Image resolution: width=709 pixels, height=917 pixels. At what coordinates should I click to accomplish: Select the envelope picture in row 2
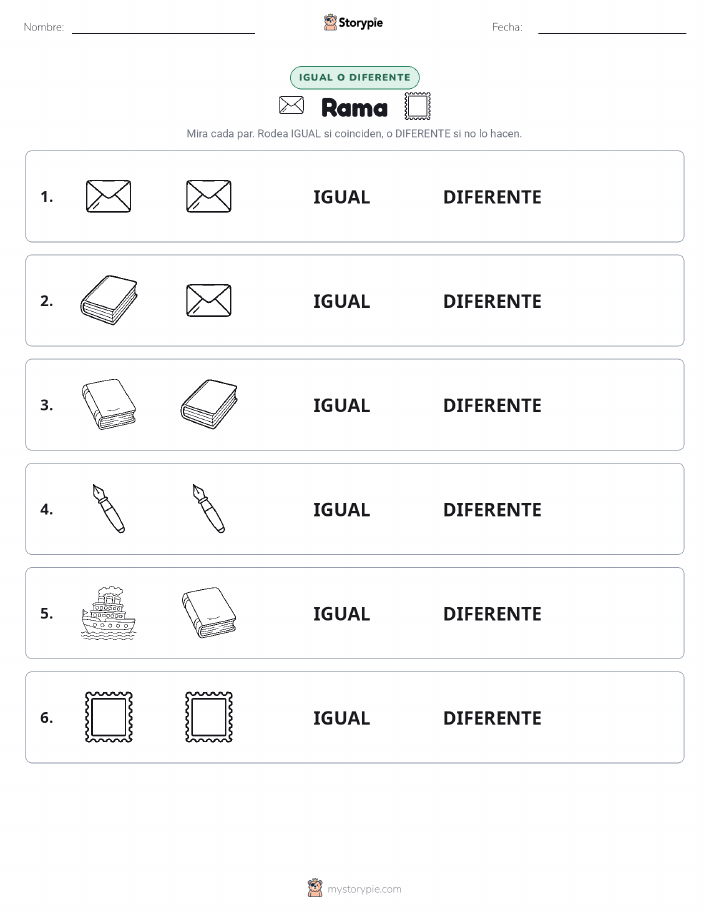pyautogui.click(x=209, y=300)
